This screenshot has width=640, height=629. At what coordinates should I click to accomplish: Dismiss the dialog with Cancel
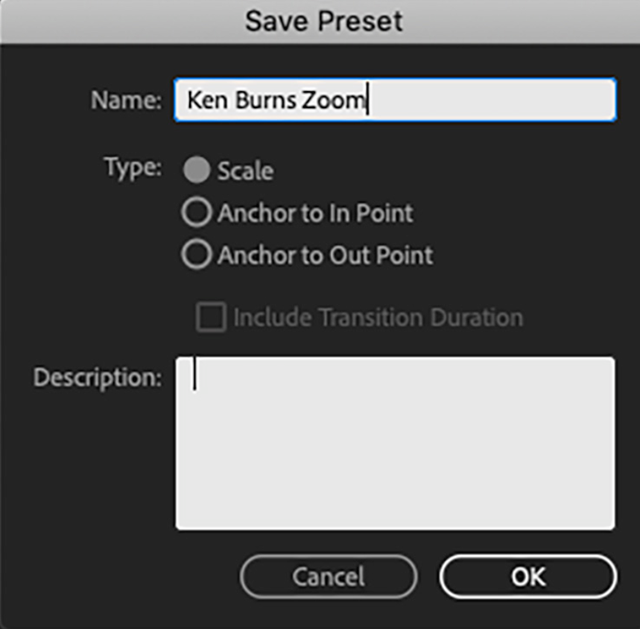pos(329,577)
